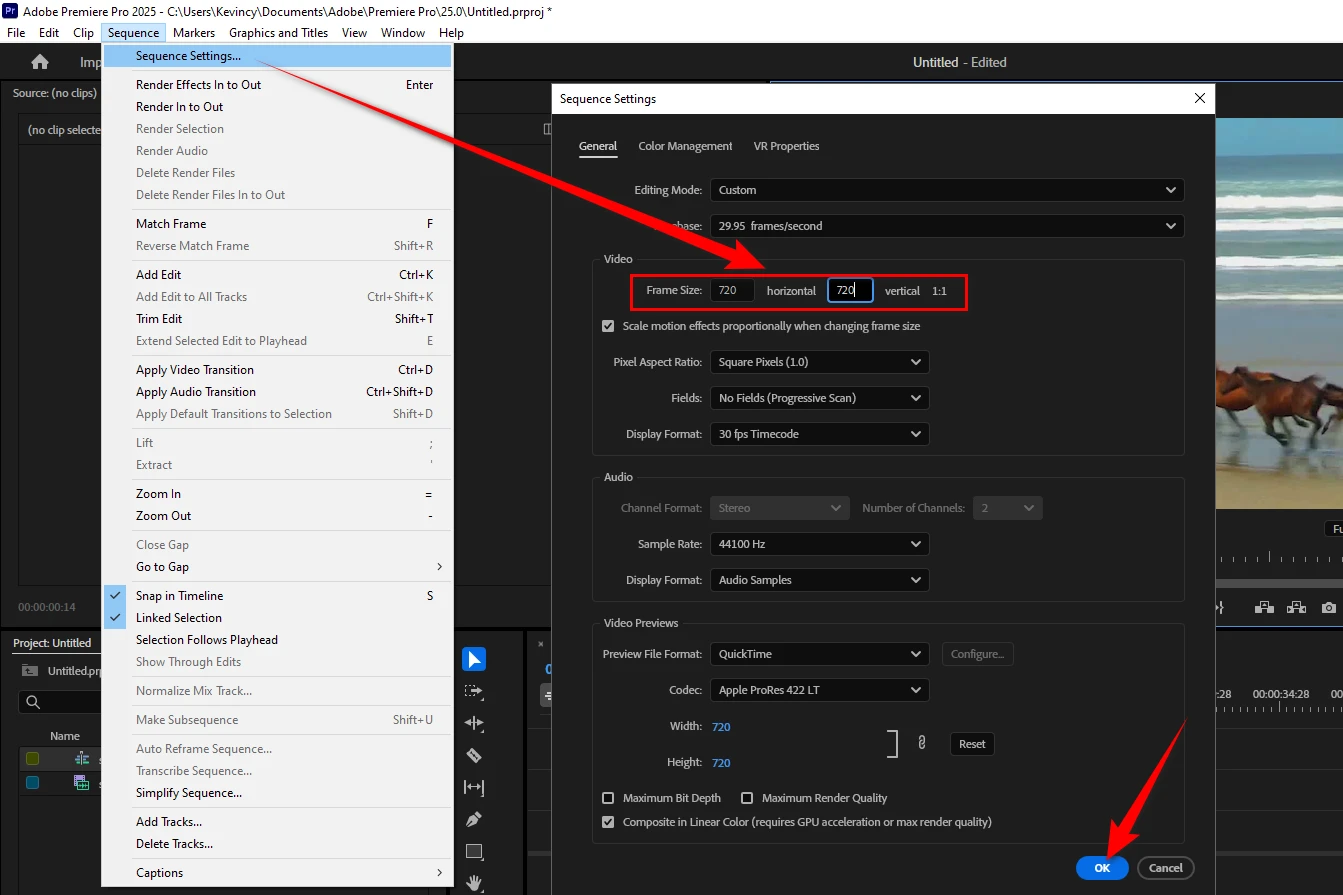Click the Reset button for preview size
Image resolution: width=1343 pixels, height=895 pixels.
pos(972,744)
